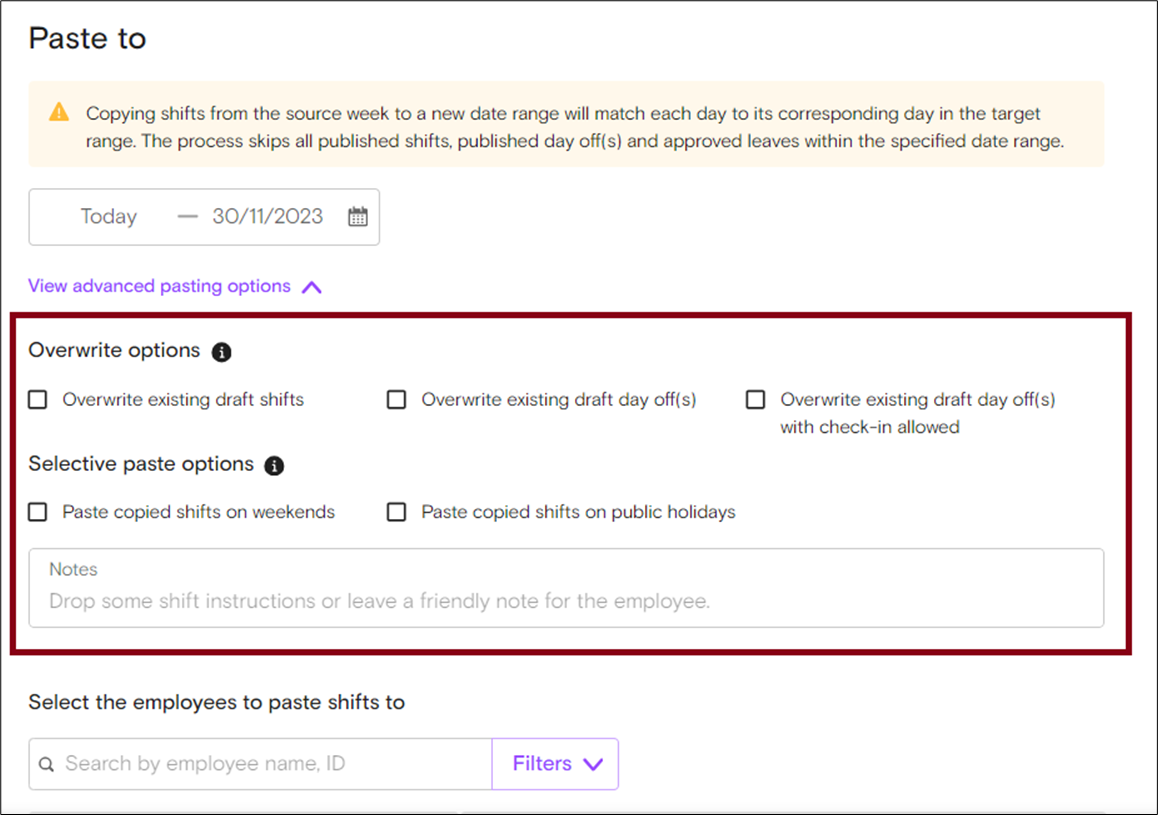Screen dimensions: 1158x815
Task: Click the View advanced pasting options link
Action: 159,286
